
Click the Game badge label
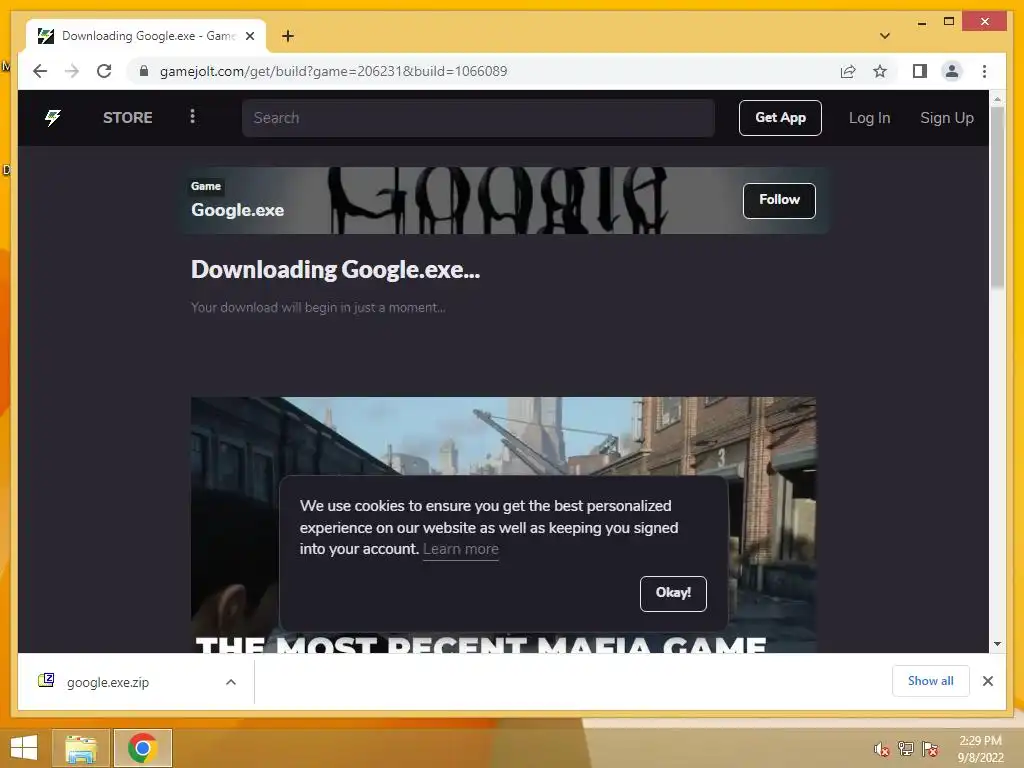pyautogui.click(x=206, y=186)
